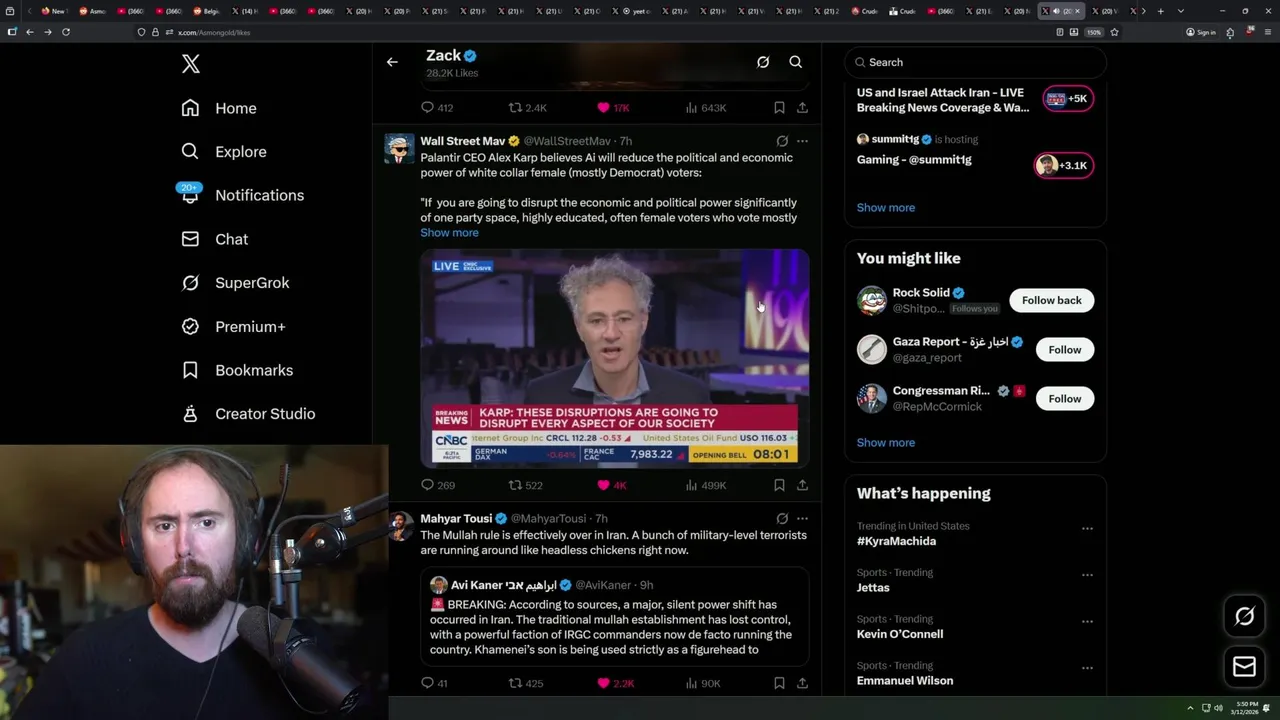Focus the Search input field
Viewport: 1280px width, 720px height.
tap(976, 62)
